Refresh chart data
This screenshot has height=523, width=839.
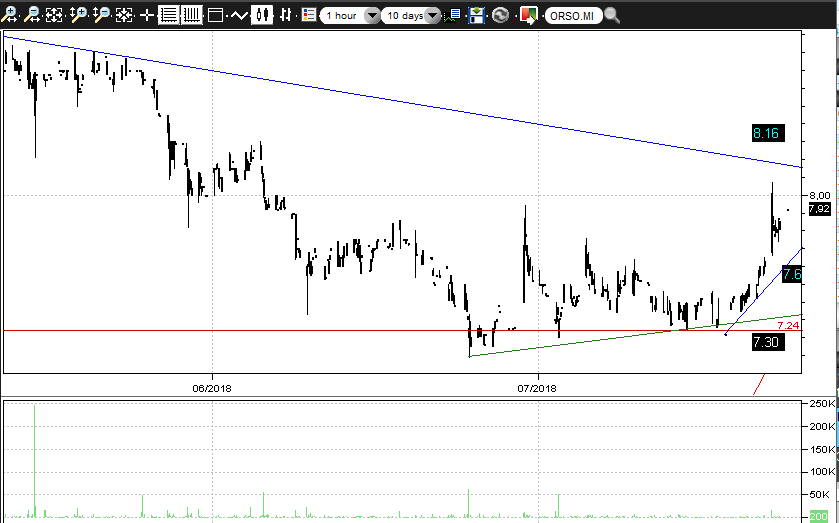coord(500,16)
